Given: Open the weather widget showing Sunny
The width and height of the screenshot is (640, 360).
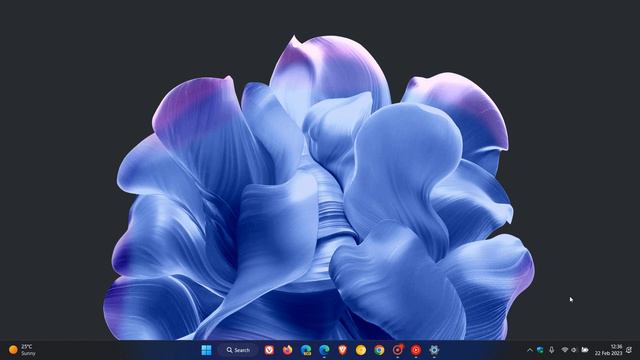Looking at the screenshot, I should pos(22,350).
